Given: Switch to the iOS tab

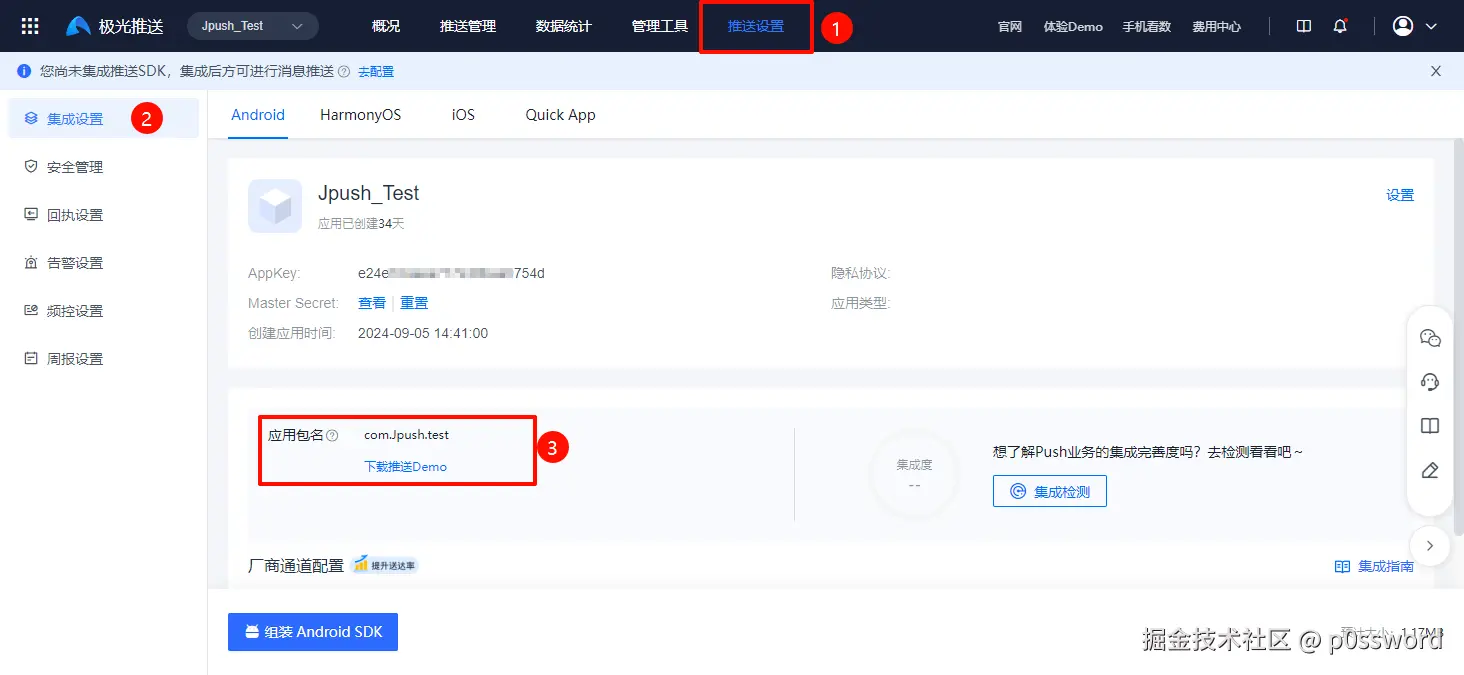Looking at the screenshot, I should [463, 115].
